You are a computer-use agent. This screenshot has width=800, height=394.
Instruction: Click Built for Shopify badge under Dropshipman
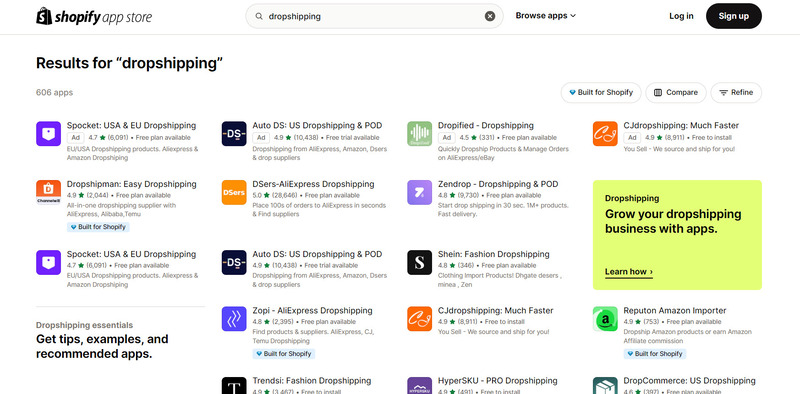(x=98, y=227)
